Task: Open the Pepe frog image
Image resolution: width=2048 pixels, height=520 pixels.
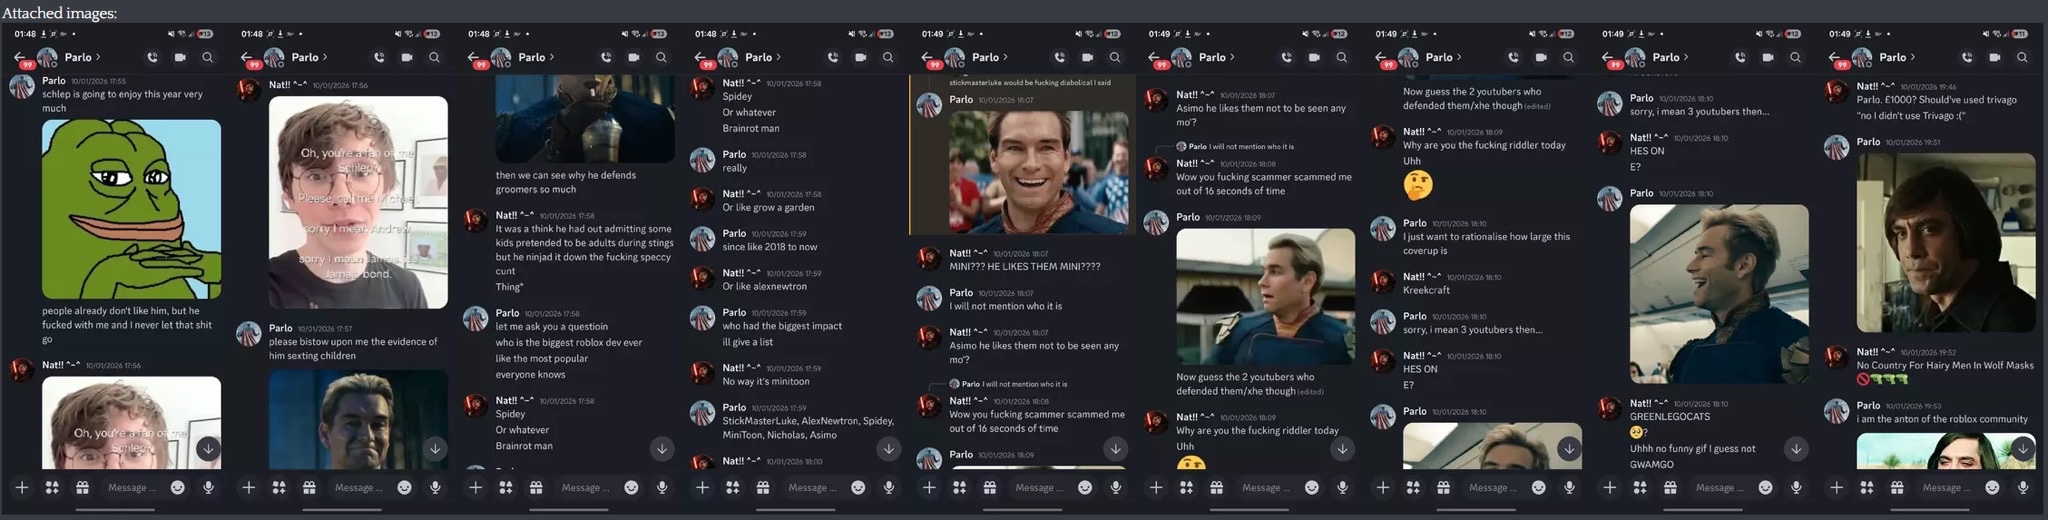Action: [131, 209]
